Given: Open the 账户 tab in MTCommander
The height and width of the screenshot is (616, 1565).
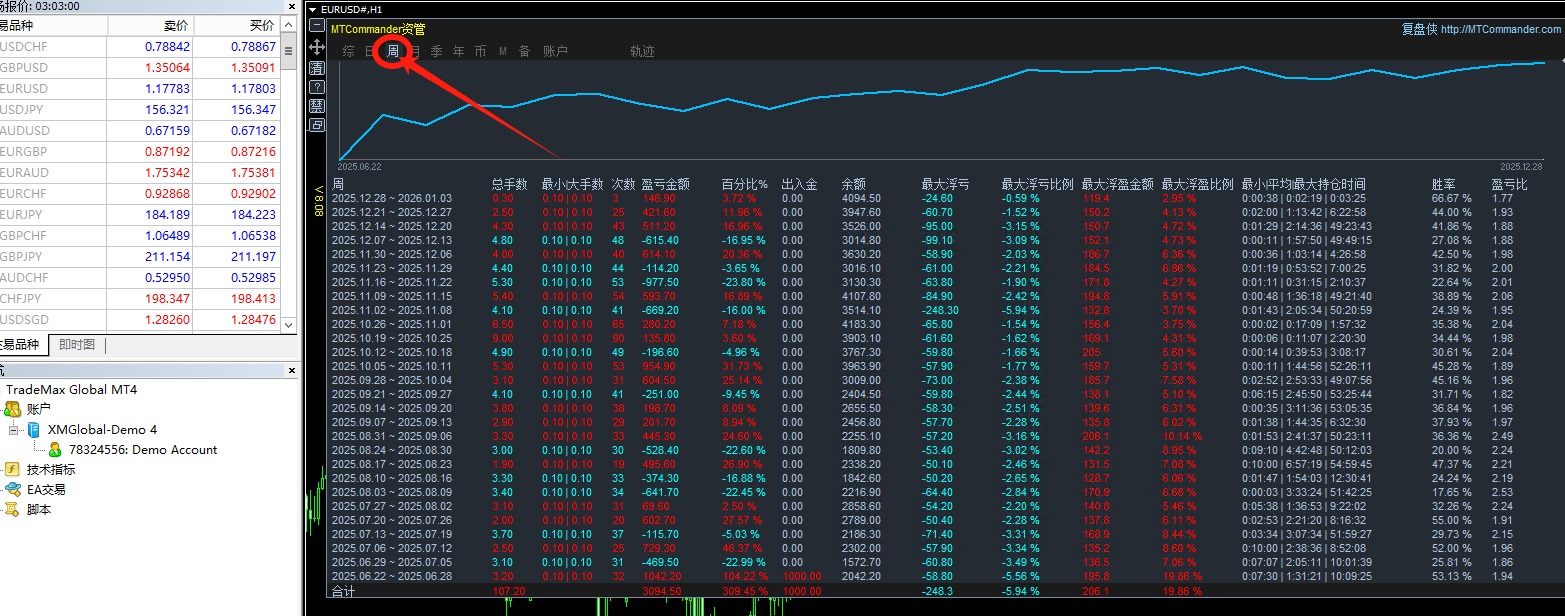Looking at the screenshot, I should pos(555,51).
